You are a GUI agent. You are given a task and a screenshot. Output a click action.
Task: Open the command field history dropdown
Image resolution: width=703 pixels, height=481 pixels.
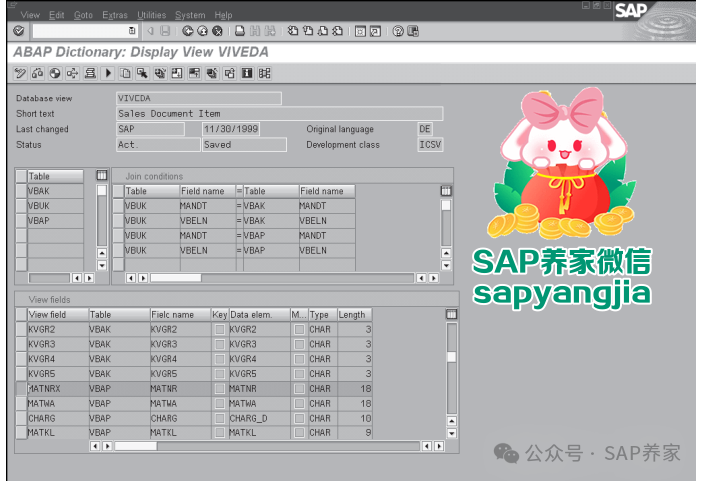click(132, 31)
